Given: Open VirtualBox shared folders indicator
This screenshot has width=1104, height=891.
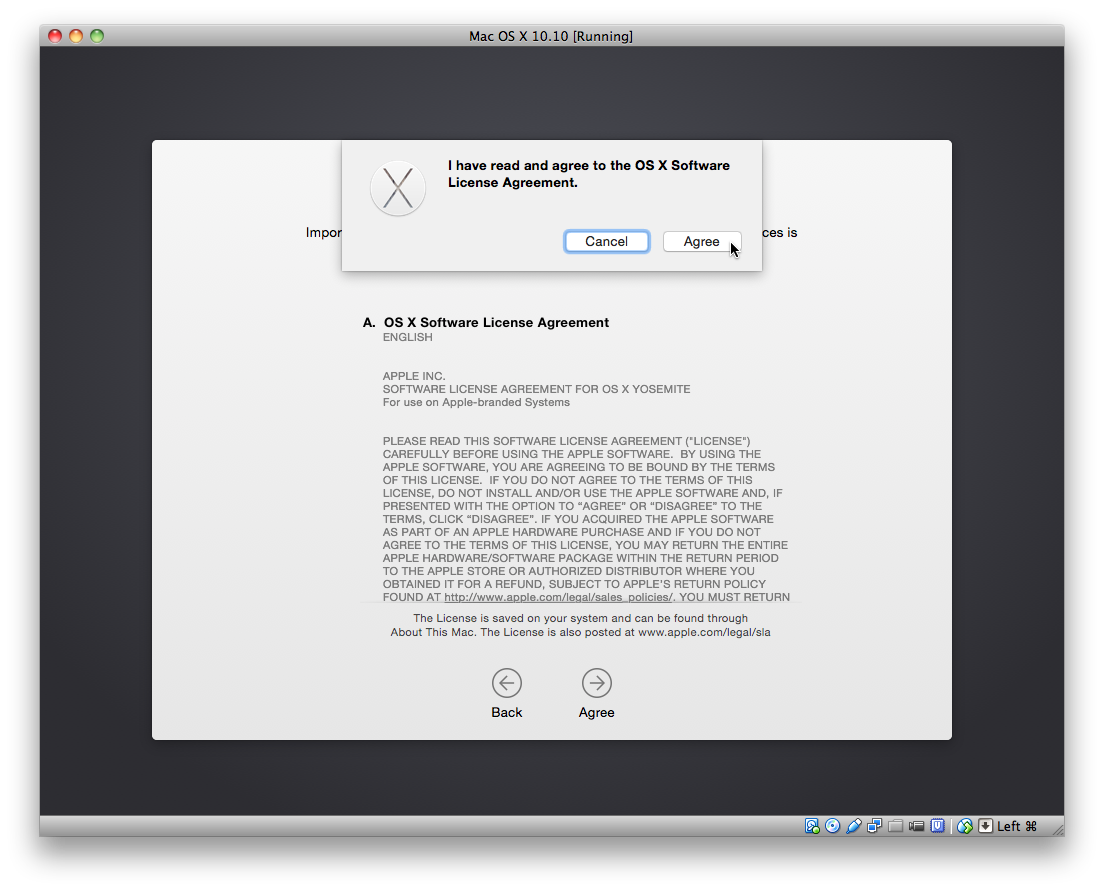Looking at the screenshot, I should click(x=896, y=825).
